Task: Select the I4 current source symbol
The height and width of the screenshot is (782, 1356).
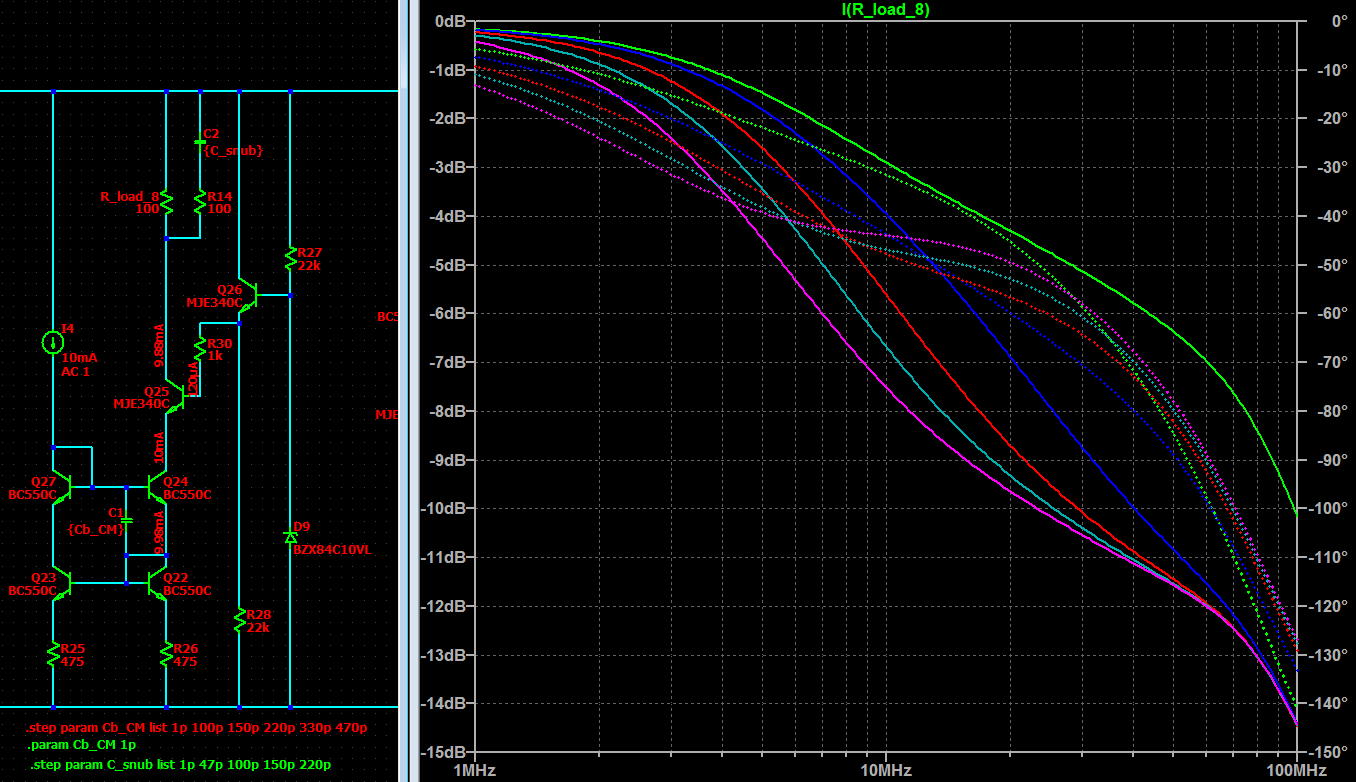Action: tap(52, 343)
